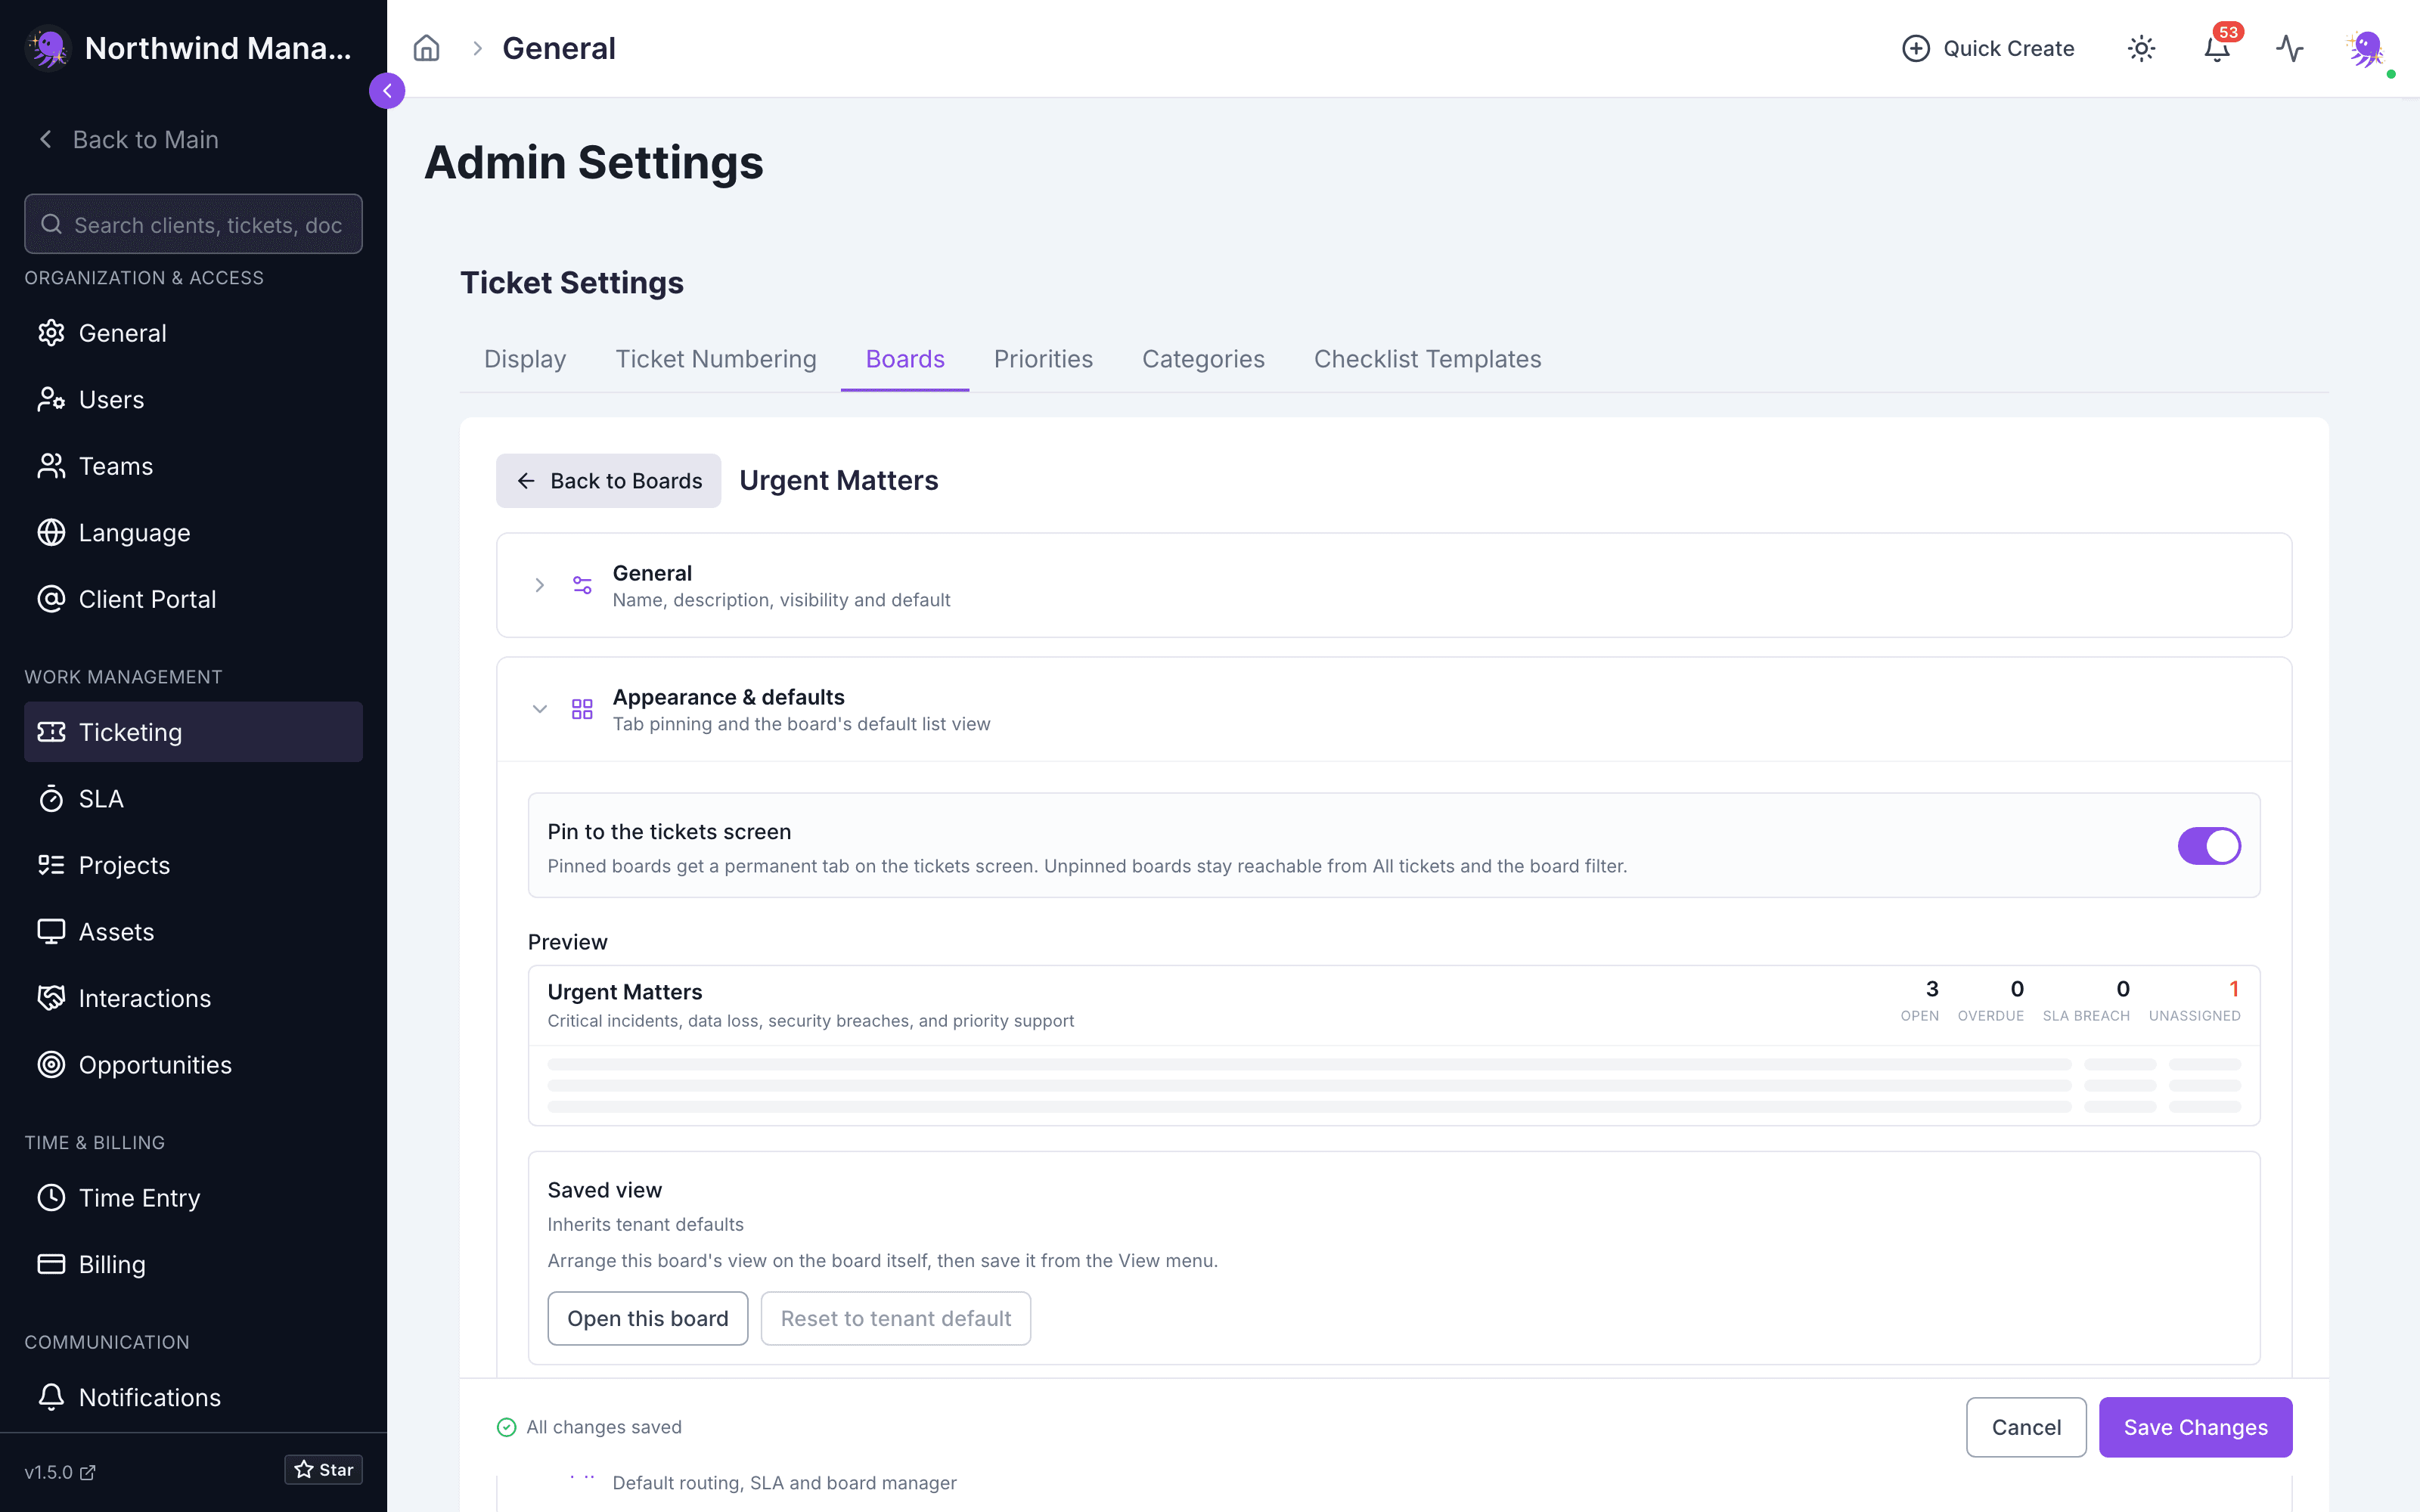
Task: Collapse the Appearance & defaults section
Action: coord(539,709)
